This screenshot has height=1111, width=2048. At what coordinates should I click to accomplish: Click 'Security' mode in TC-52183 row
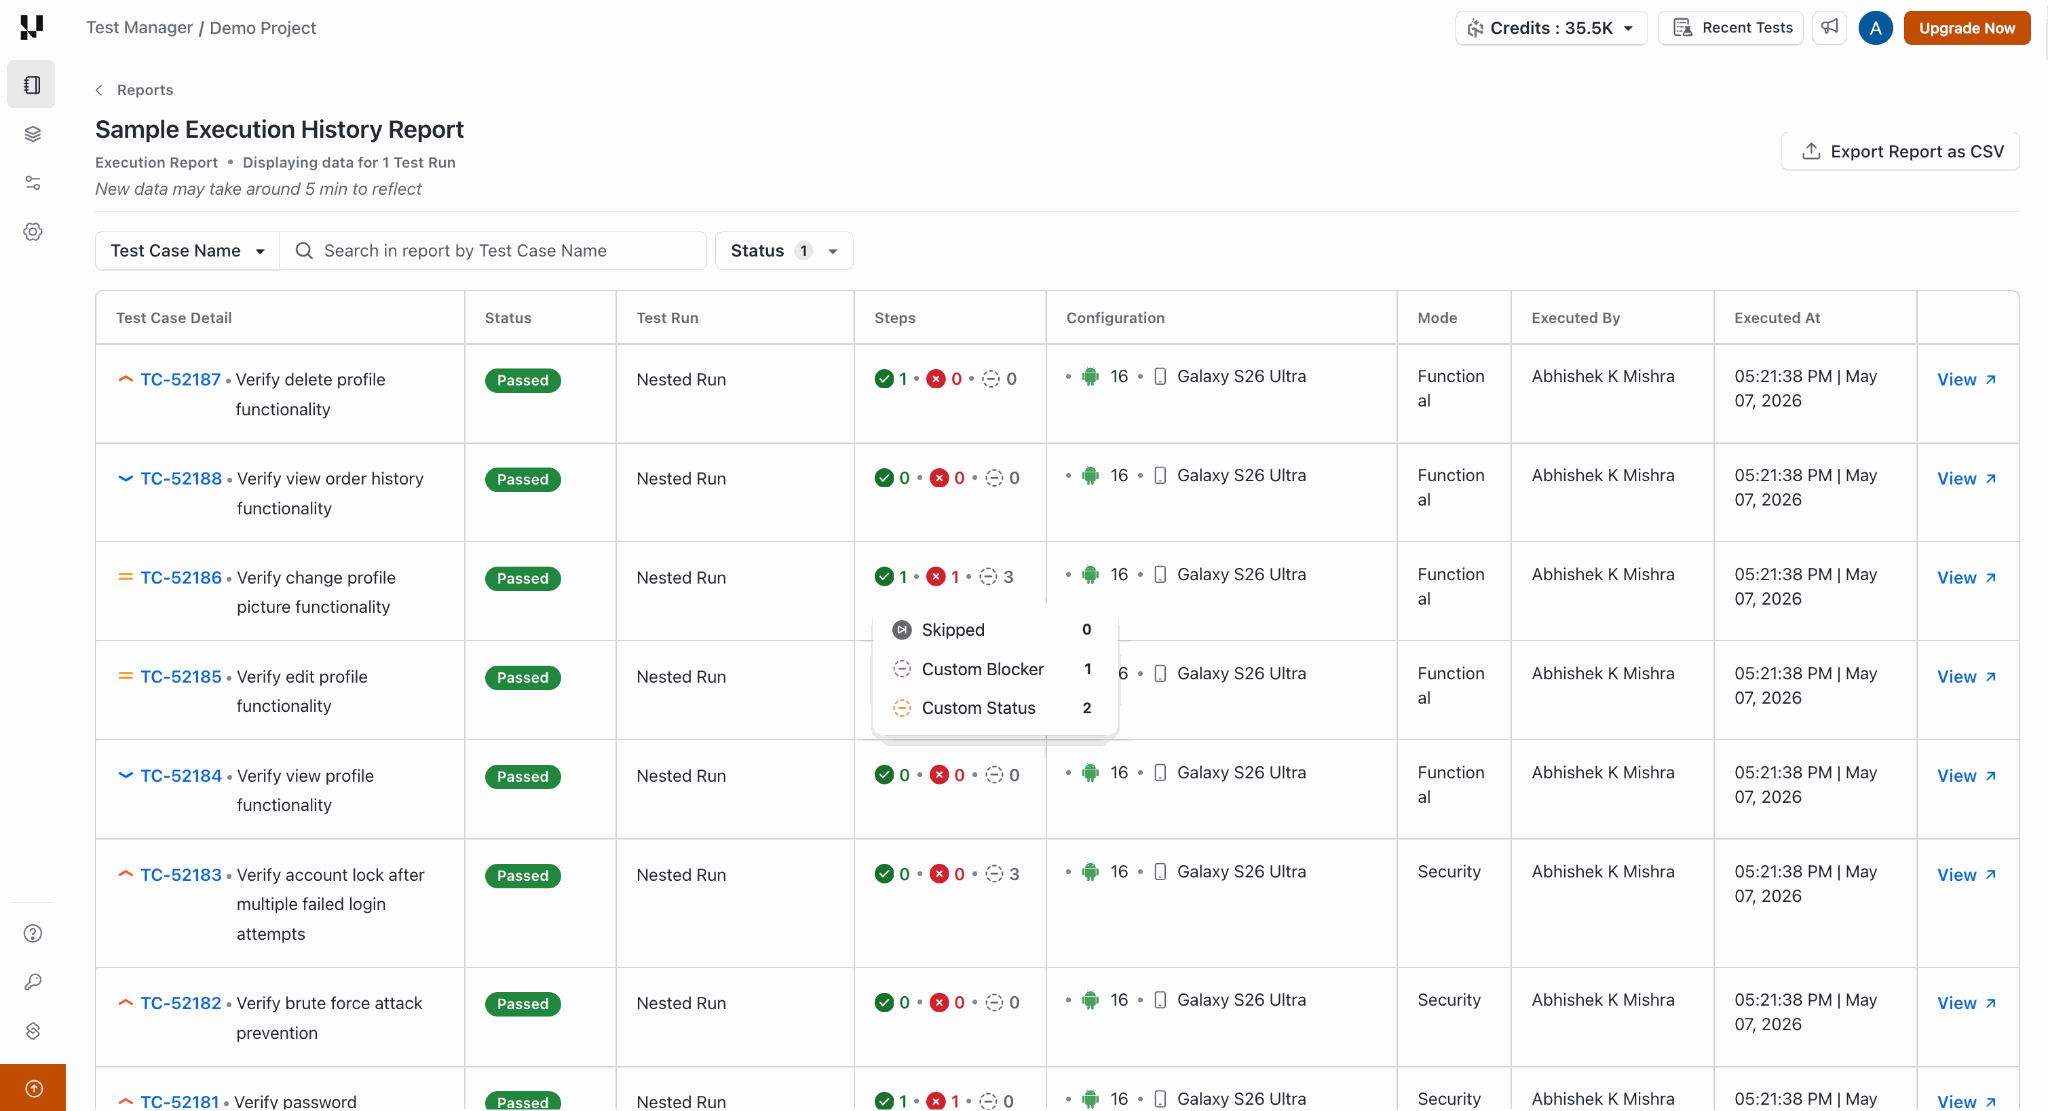pyautogui.click(x=1449, y=871)
